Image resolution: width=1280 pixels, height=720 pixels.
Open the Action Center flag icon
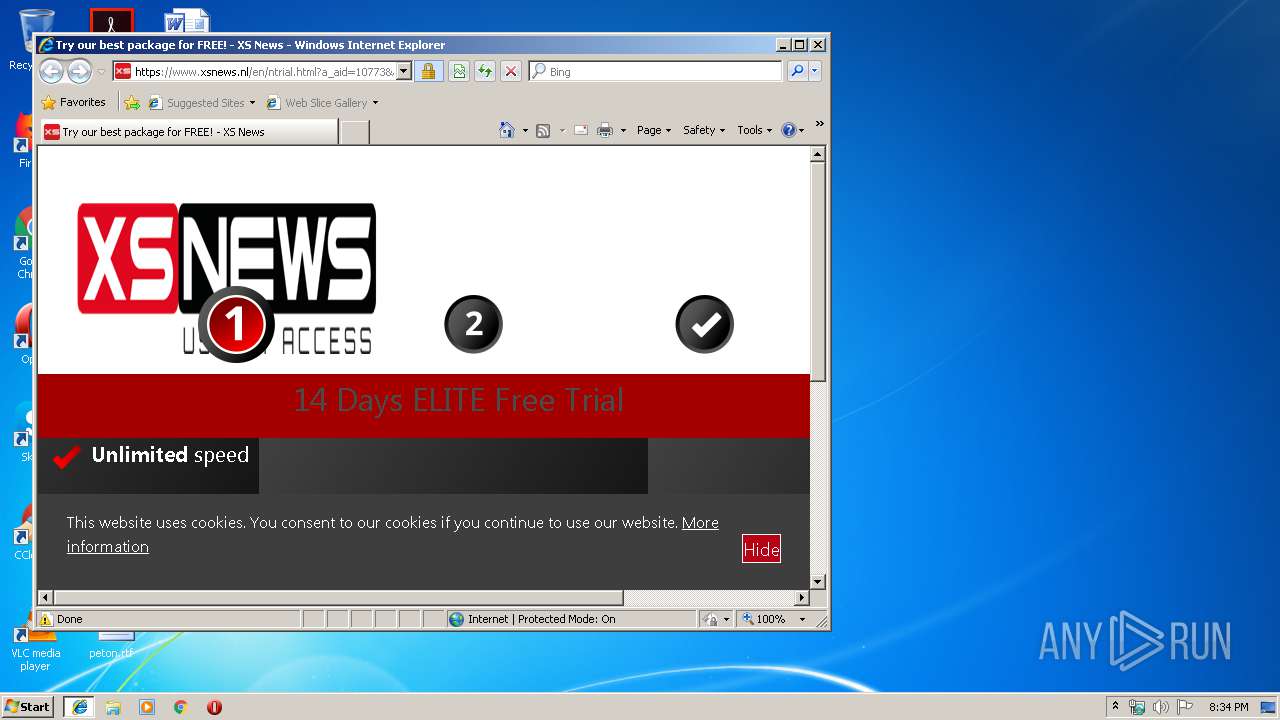click(1184, 706)
